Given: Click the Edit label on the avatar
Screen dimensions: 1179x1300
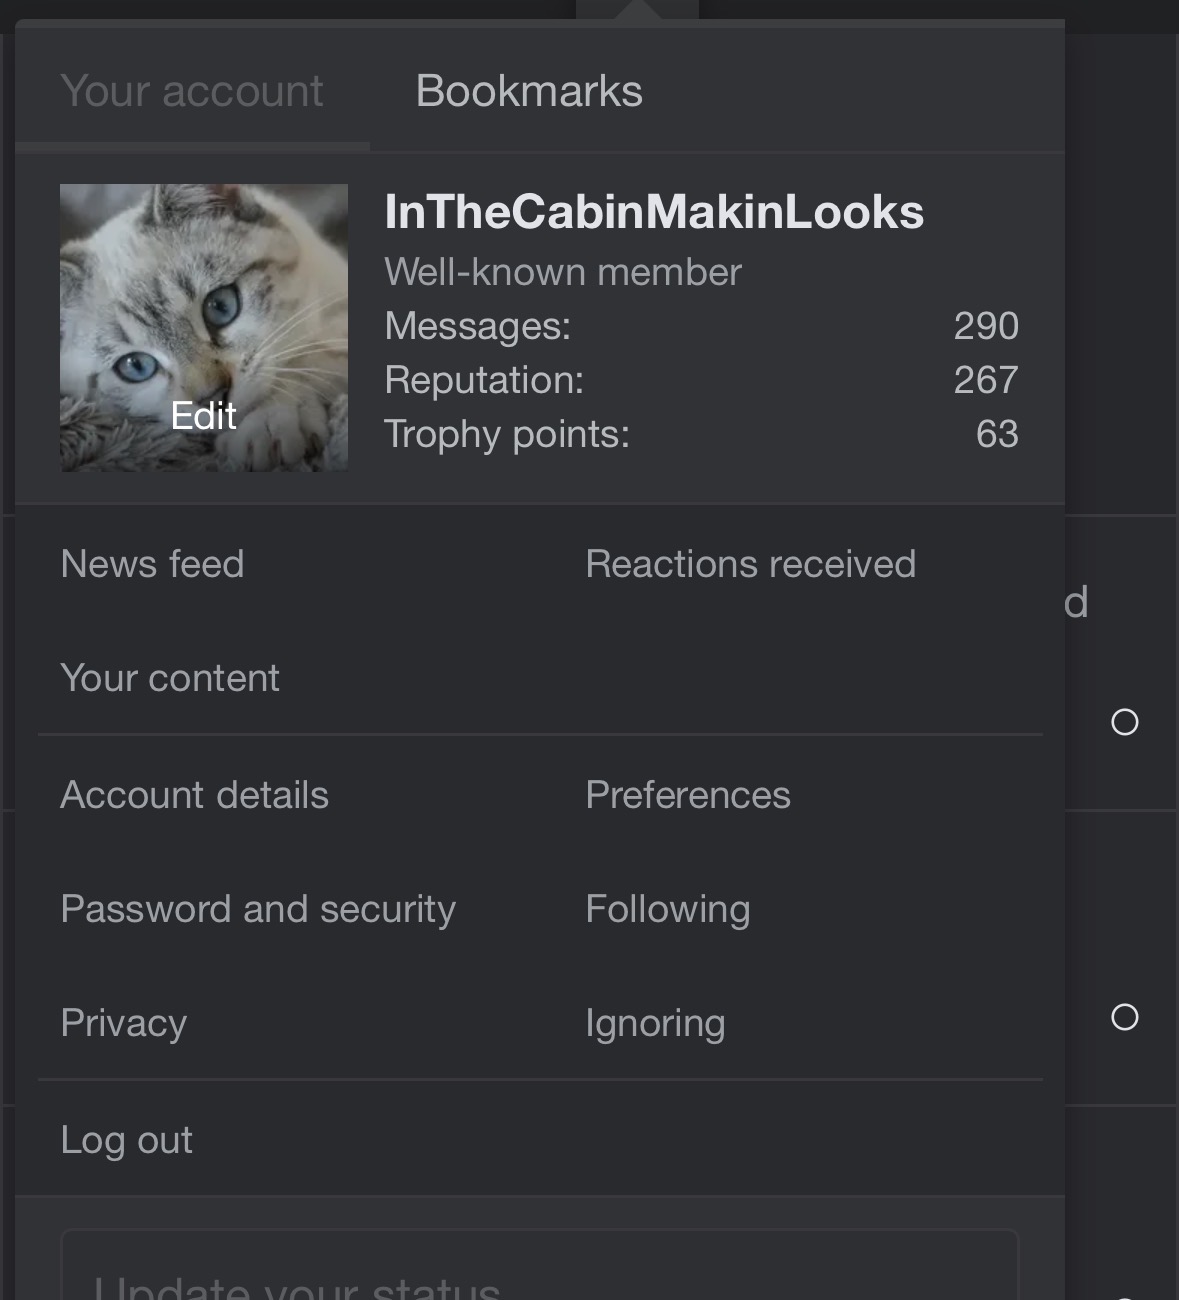Looking at the screenshot, I should (203, 416).
